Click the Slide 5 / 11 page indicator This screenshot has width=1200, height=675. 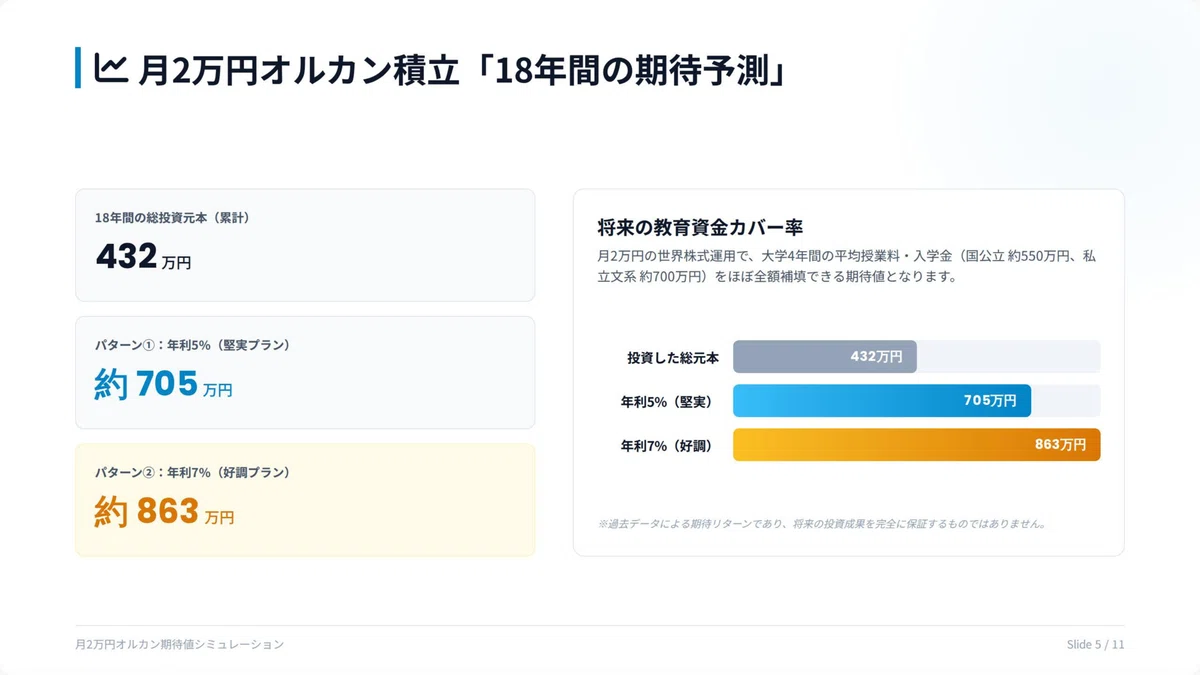click(1095, 645)
